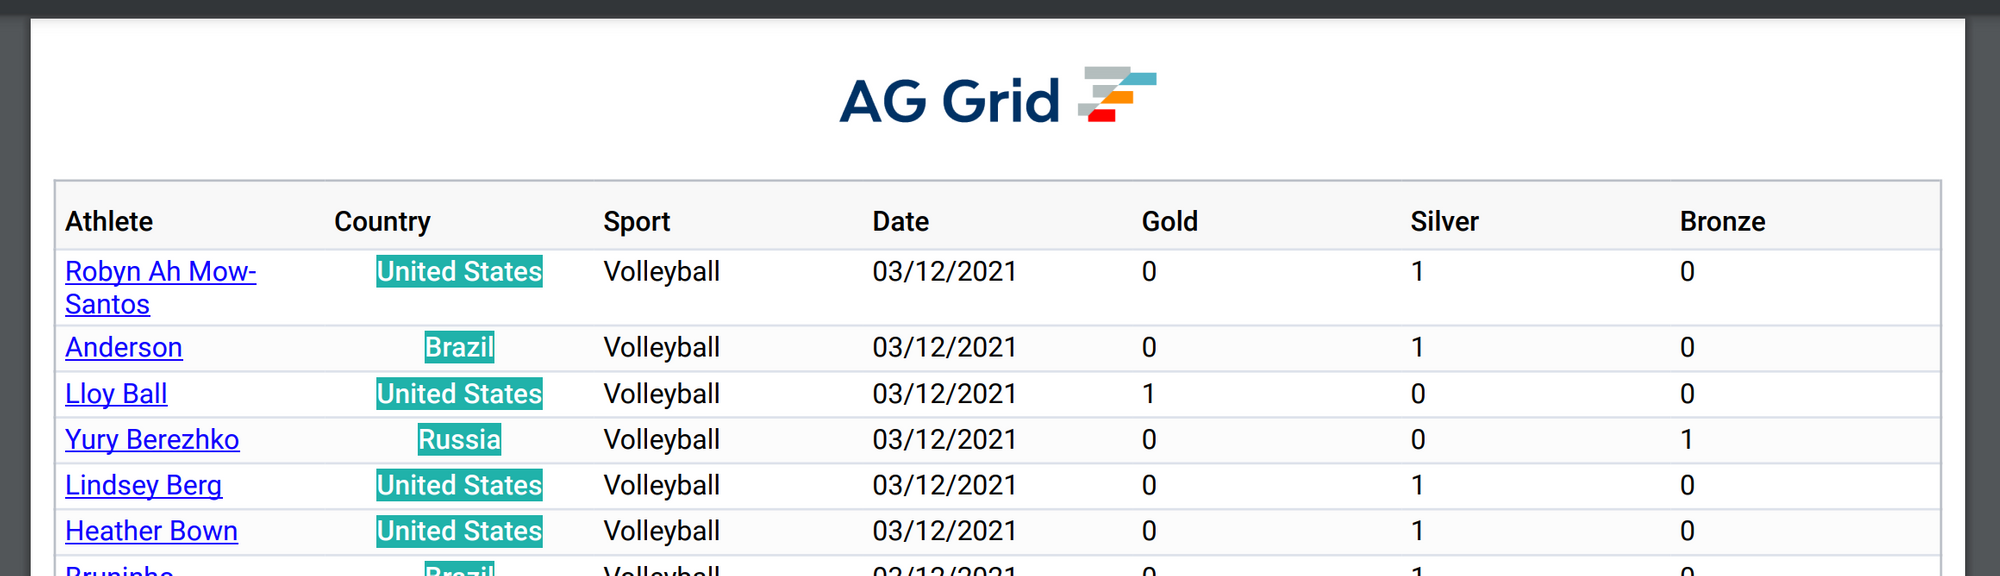Open the Heather Bown link
Screen dimensions: 2000x576
point(152,532)
